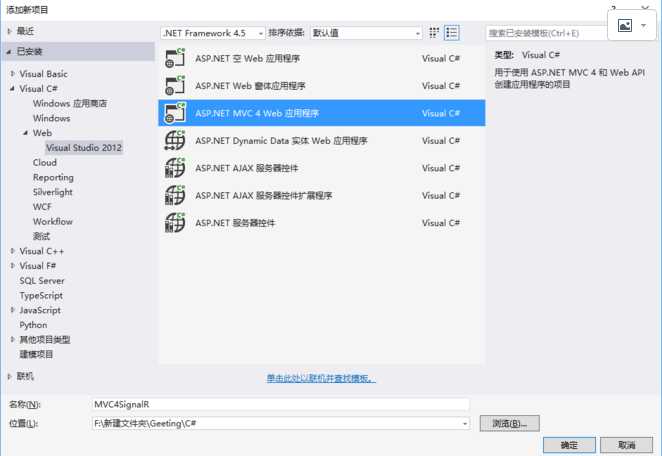Click the ASP.NET AJAX server control icon
The image size is (662, 456).
175,168
